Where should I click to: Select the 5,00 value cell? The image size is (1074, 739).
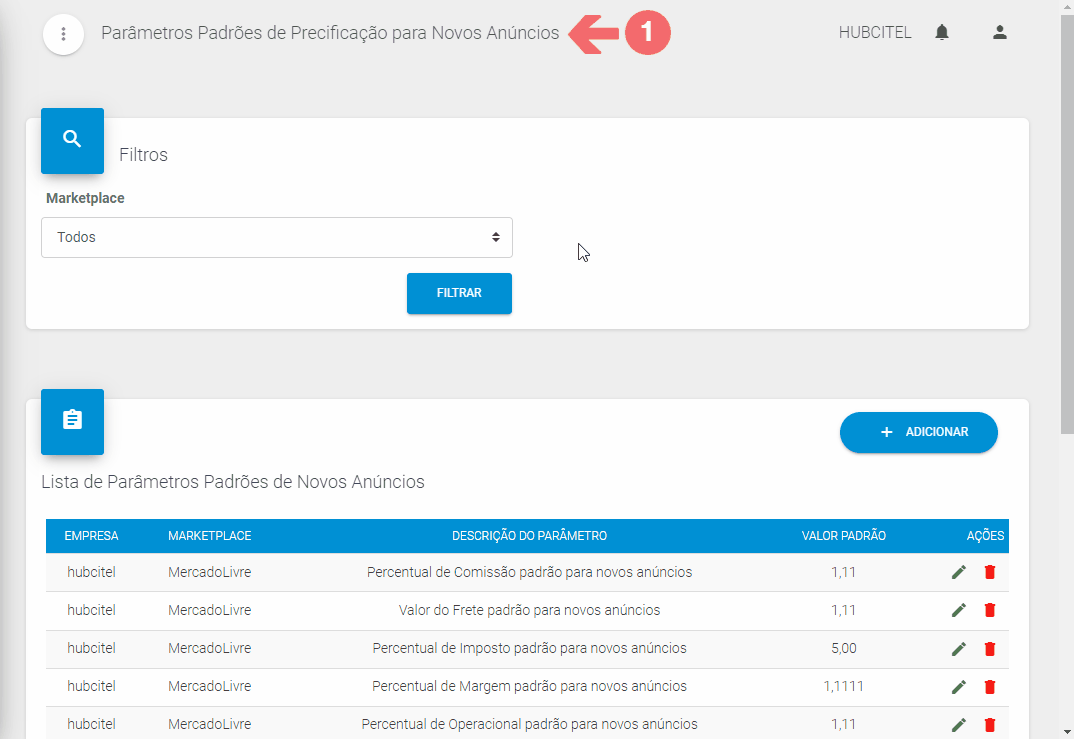tap(844, 648)
